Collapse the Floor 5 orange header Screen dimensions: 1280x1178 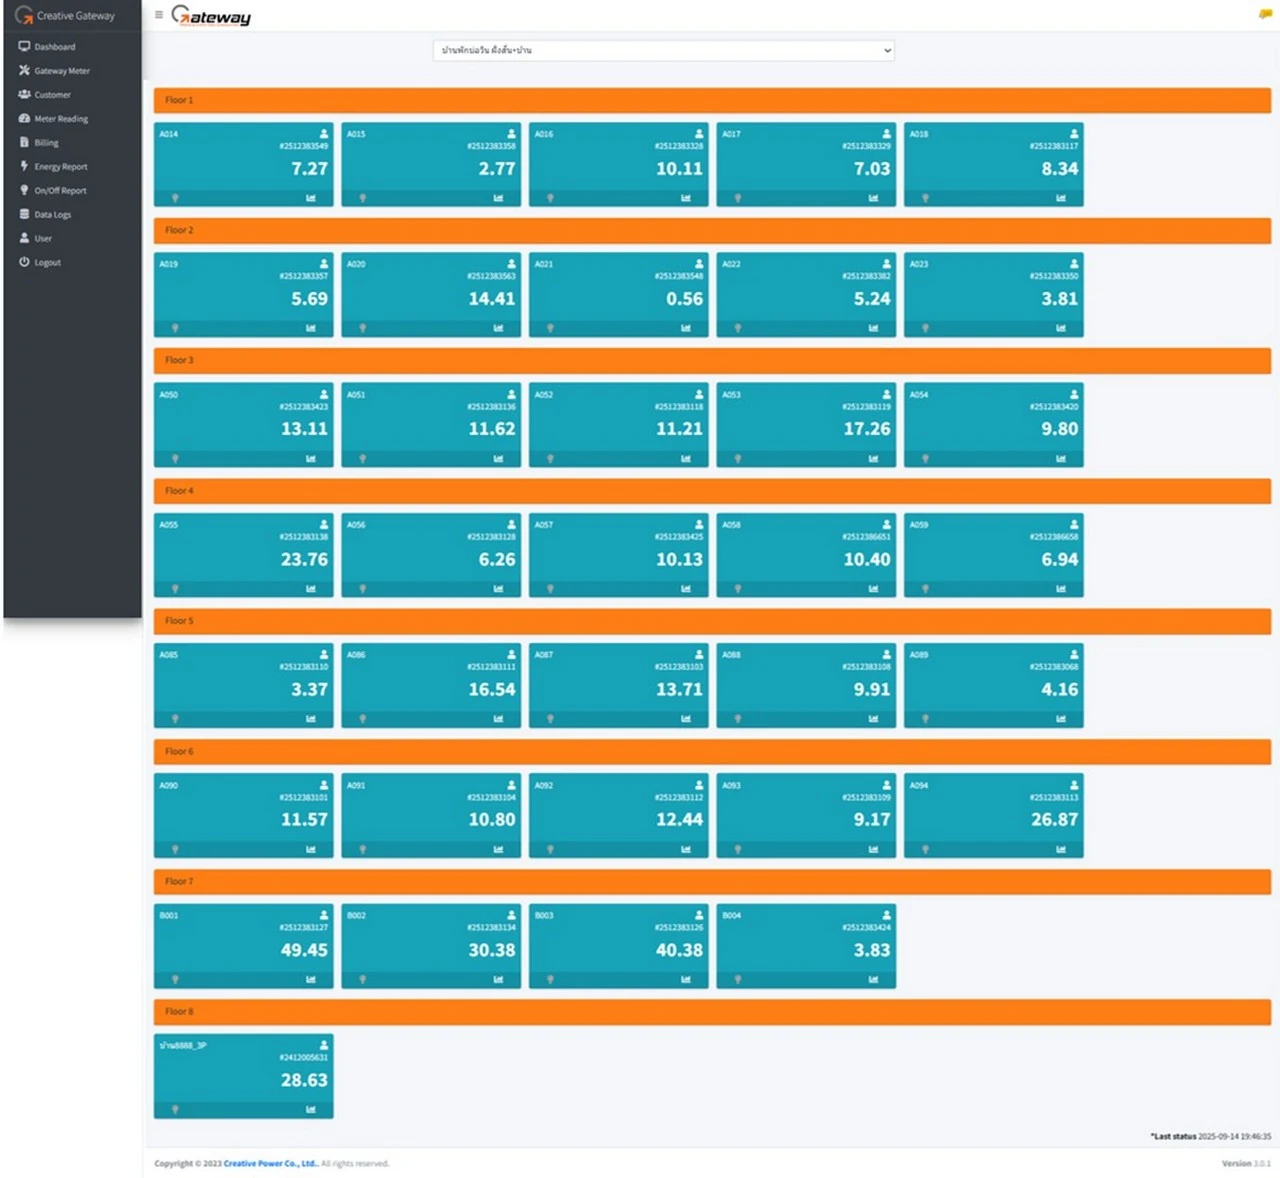(x=712, y=621)
